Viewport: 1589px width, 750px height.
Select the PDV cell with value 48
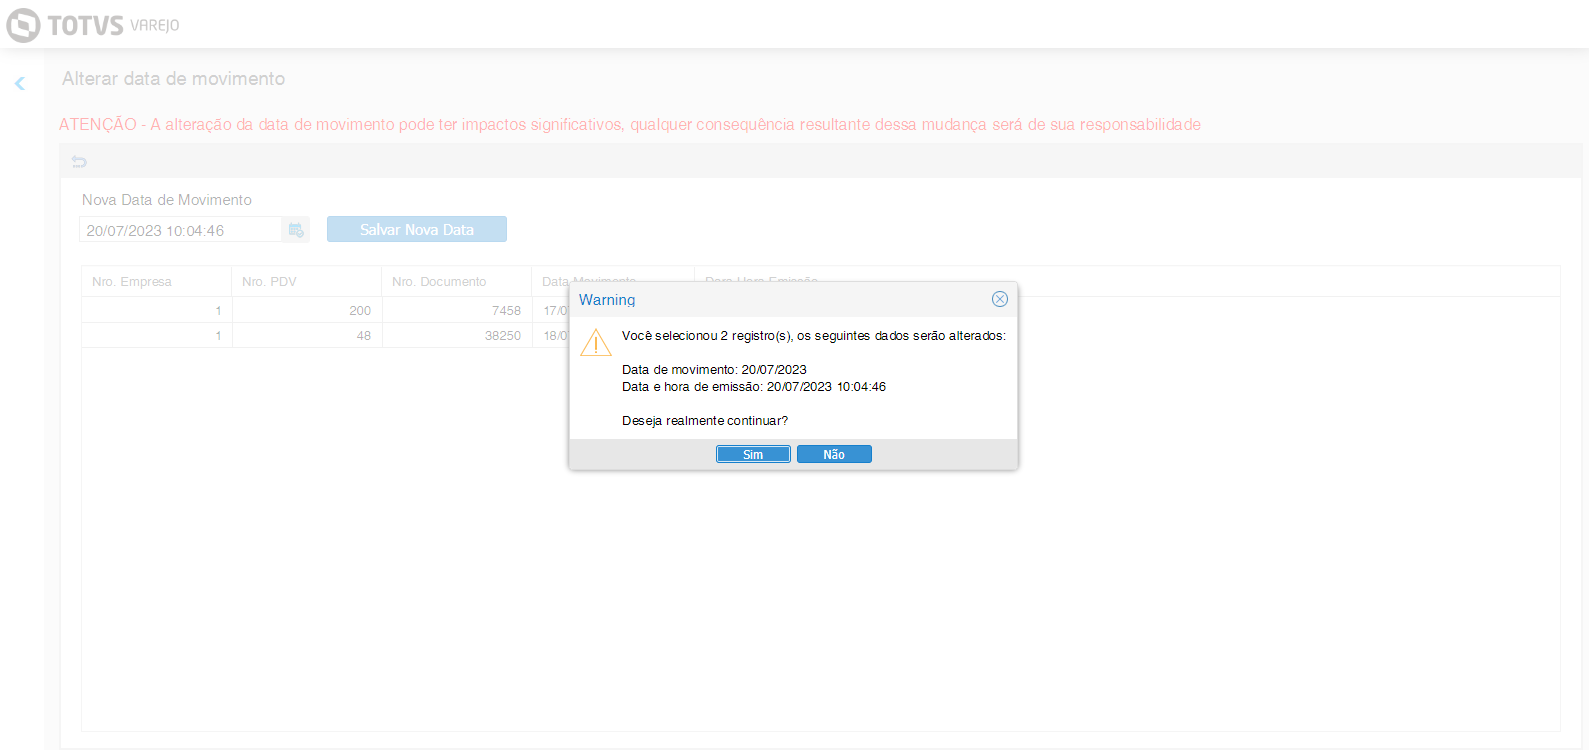306,335
